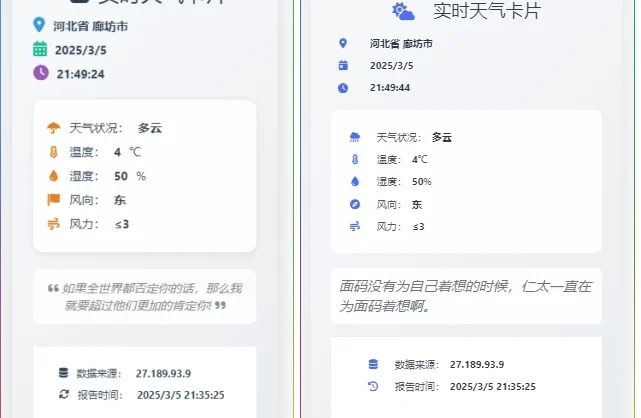This screenshot has height=418, width=641.
Task: Click the time 21:49:44
Action: click(390, 87)
